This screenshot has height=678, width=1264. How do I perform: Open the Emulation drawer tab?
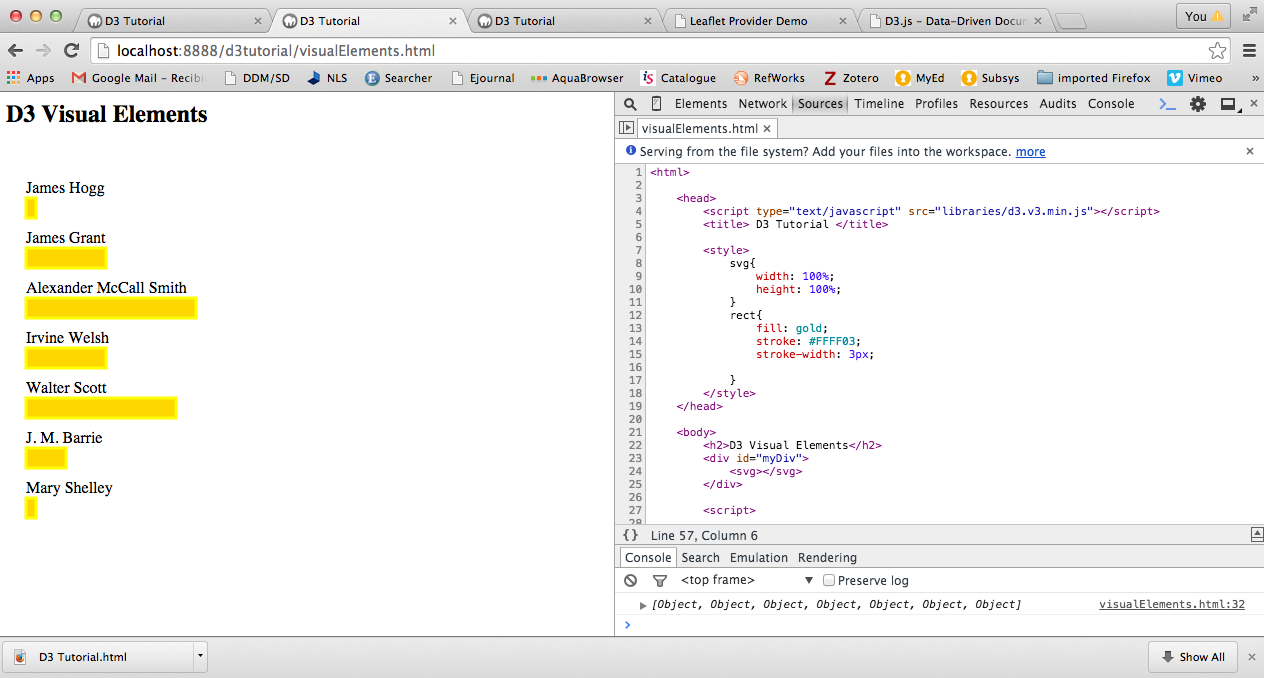(758, 558)
